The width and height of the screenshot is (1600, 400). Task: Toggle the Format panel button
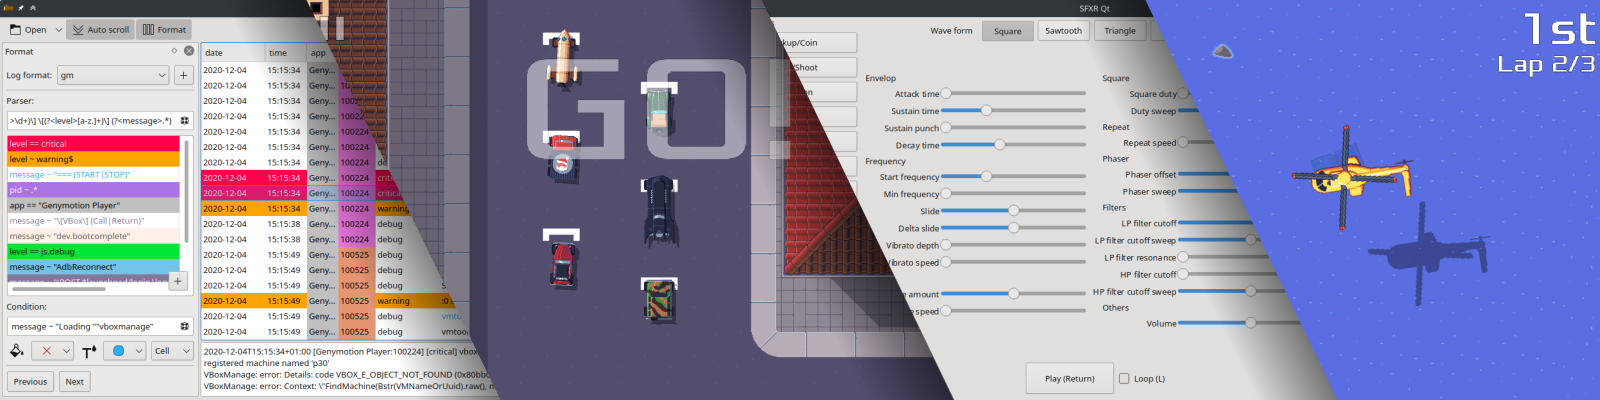(x=164, y=30)
